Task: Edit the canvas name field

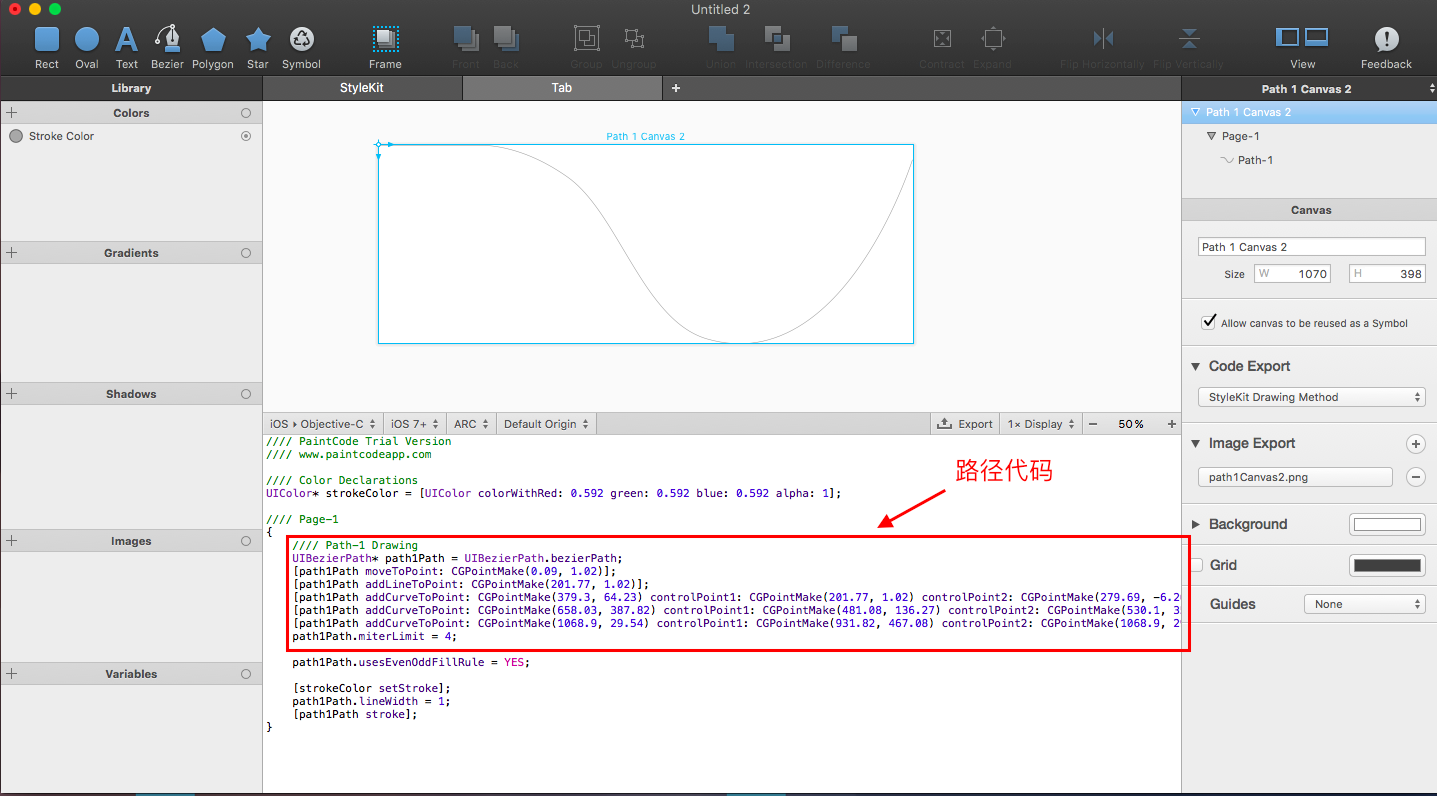Action: [1311, 247]
